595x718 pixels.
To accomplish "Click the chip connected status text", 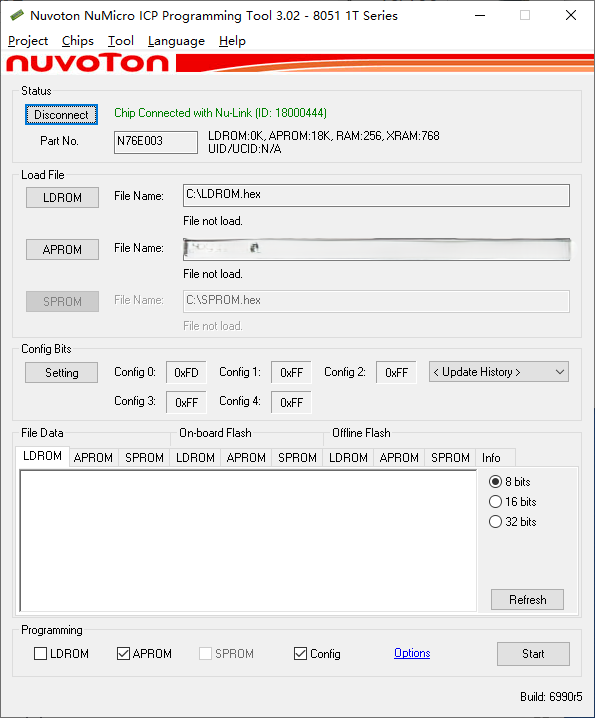I will click(x=220, y=113).
